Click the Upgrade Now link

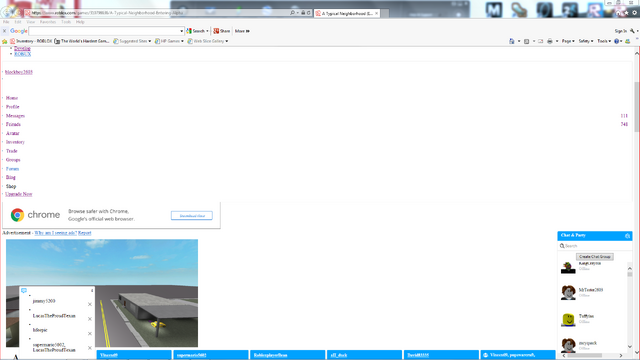(19, 194)
